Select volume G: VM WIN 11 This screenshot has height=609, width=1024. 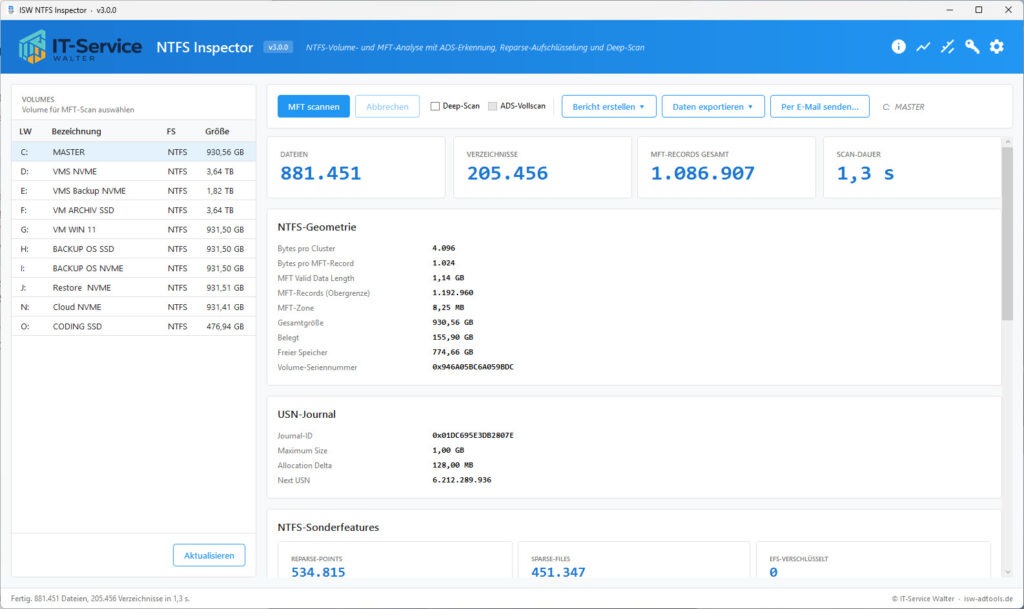(133, 230)
